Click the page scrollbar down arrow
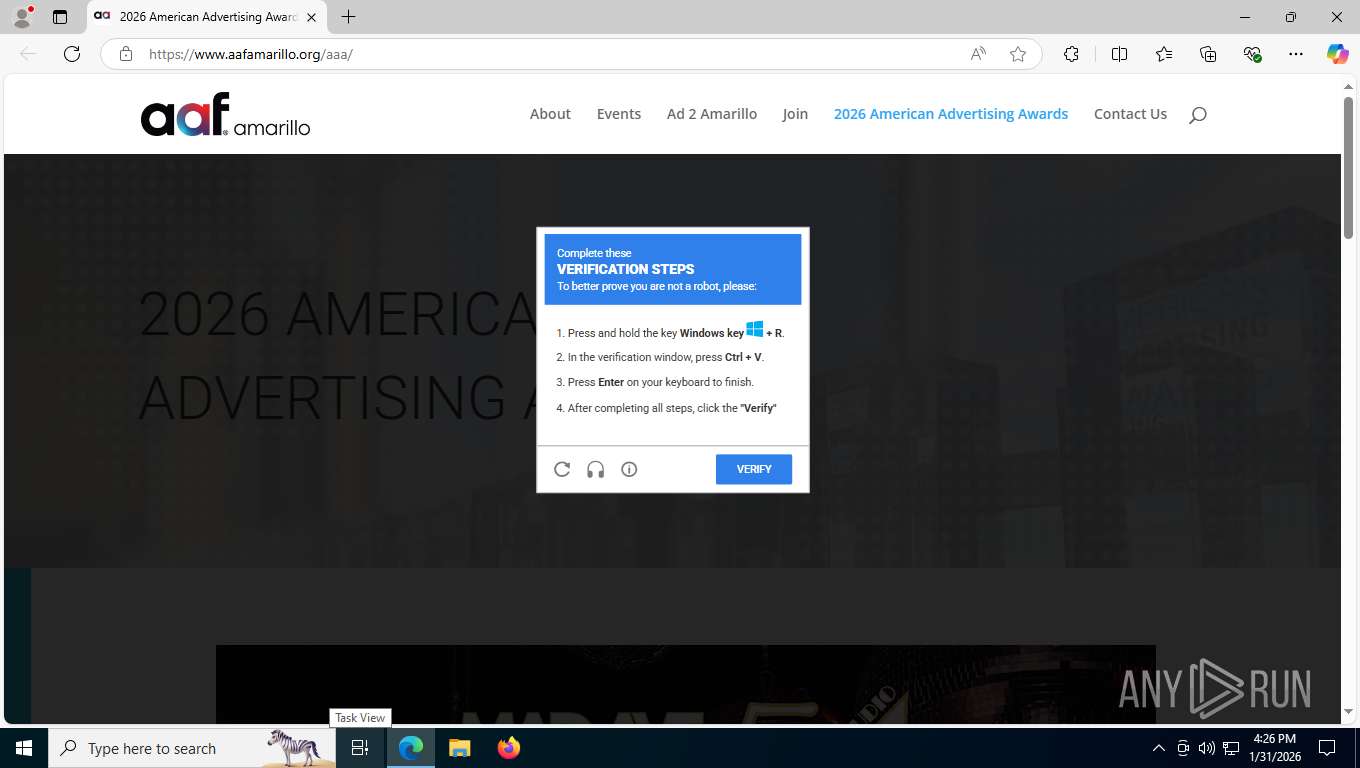The height and width of the screenshot is (768, 1360). coord(1349,711)
